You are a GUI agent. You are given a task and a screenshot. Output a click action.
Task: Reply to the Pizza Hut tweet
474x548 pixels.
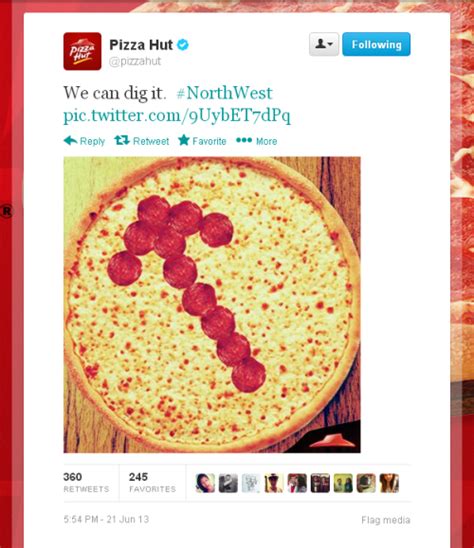tap(84, 141)
